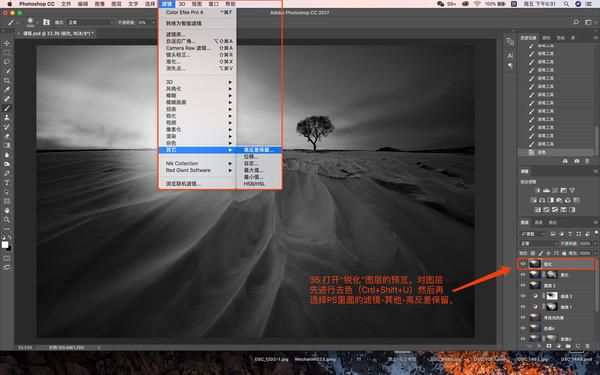Hide the 锐化 layer
Screen dimensions: 600x375
[523, 264]
